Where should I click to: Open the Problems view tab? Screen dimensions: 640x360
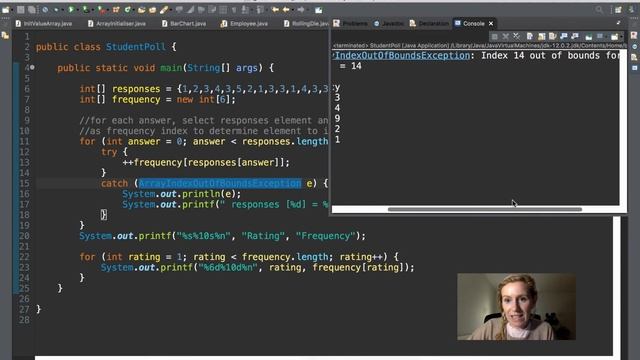[x=350, y=24]
